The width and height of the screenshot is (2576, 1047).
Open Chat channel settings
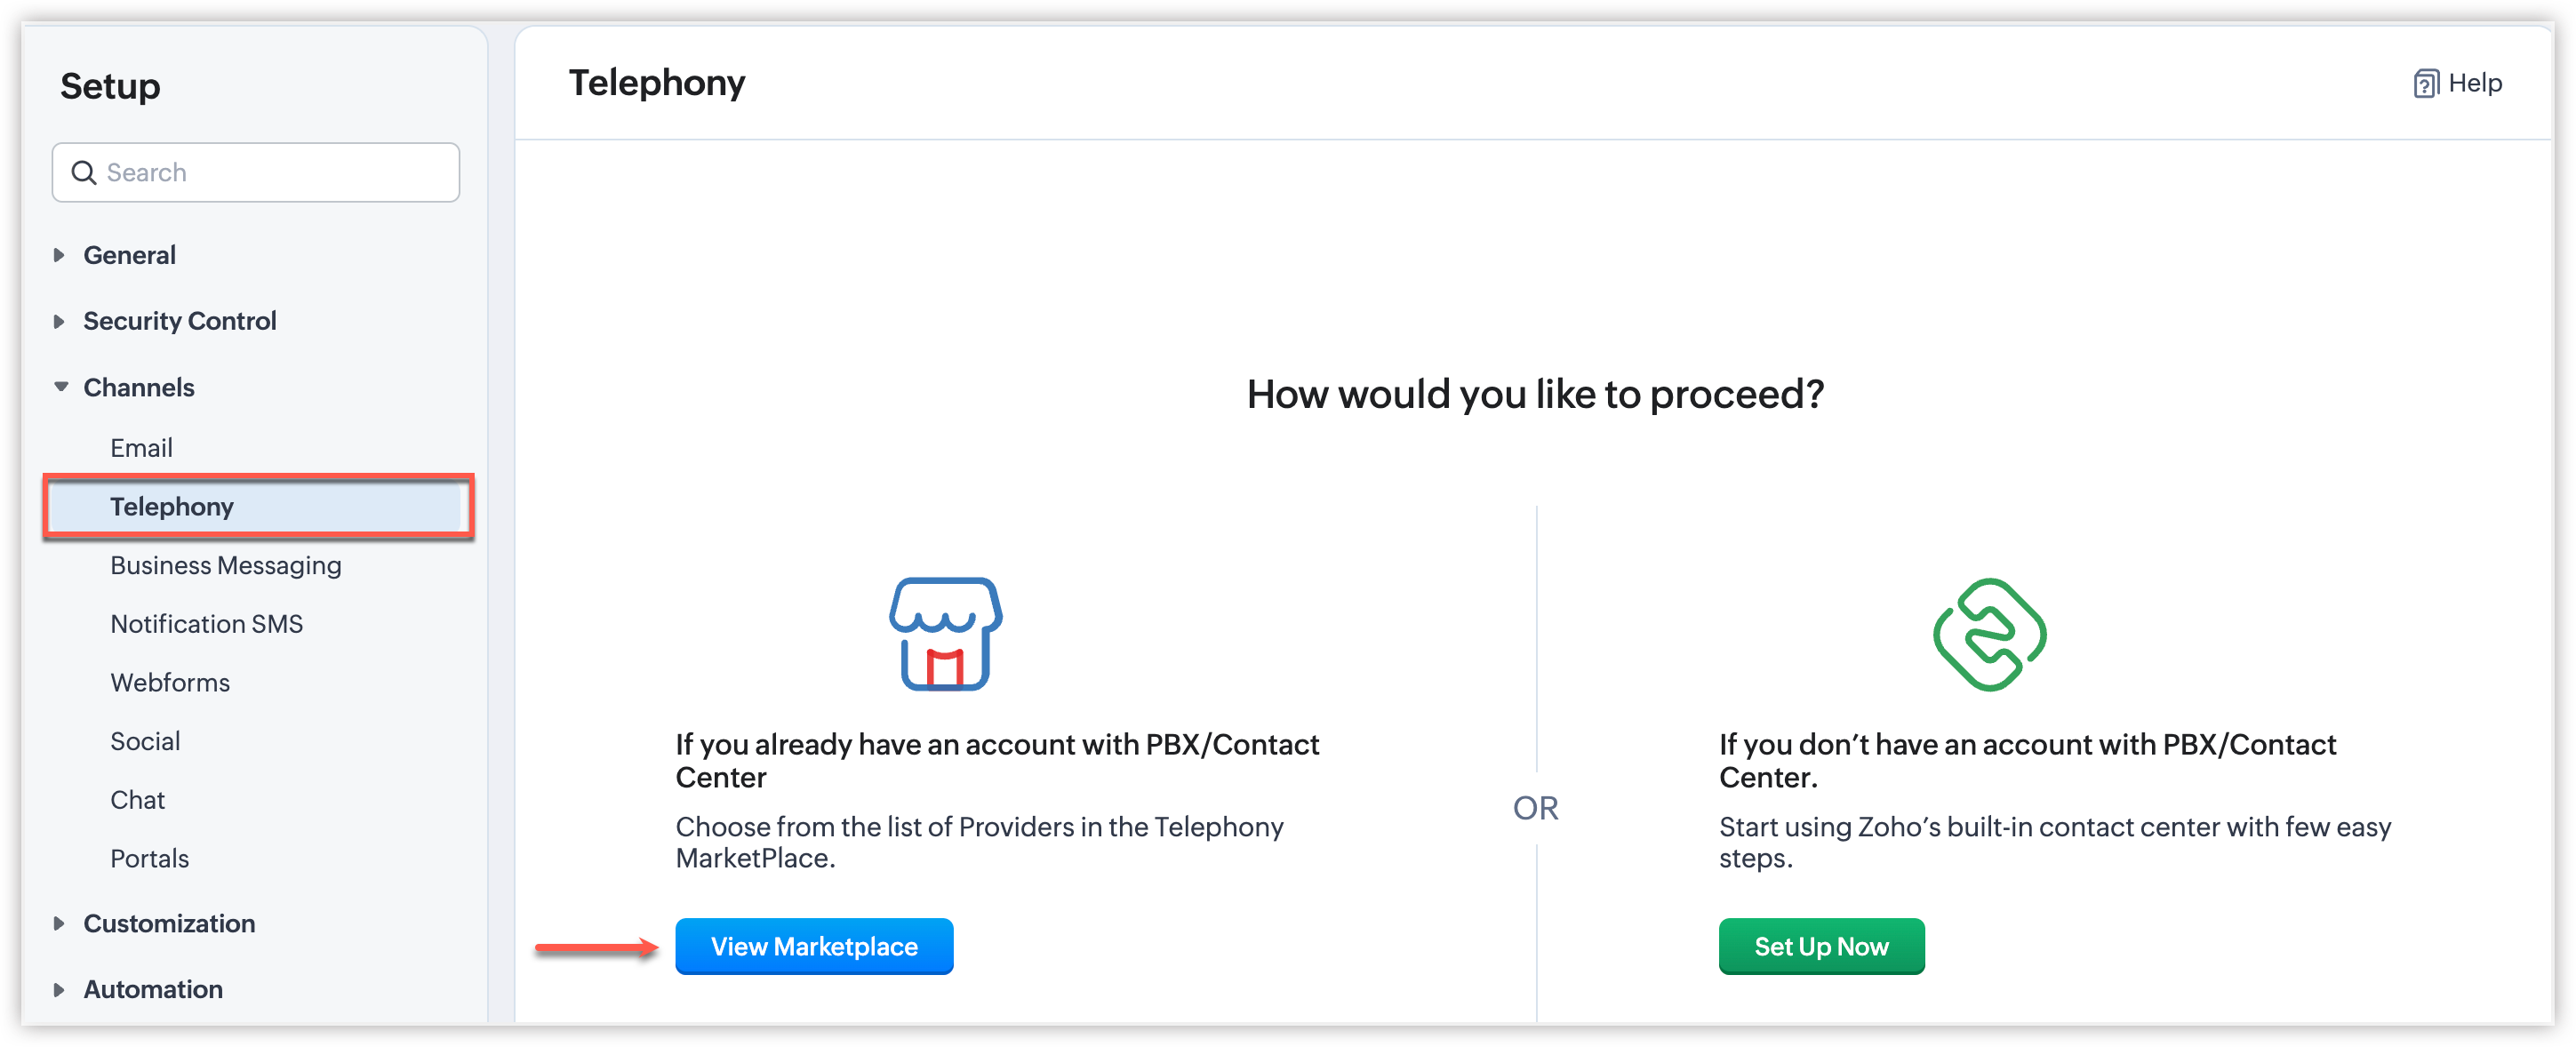click(x=138, y=800)
